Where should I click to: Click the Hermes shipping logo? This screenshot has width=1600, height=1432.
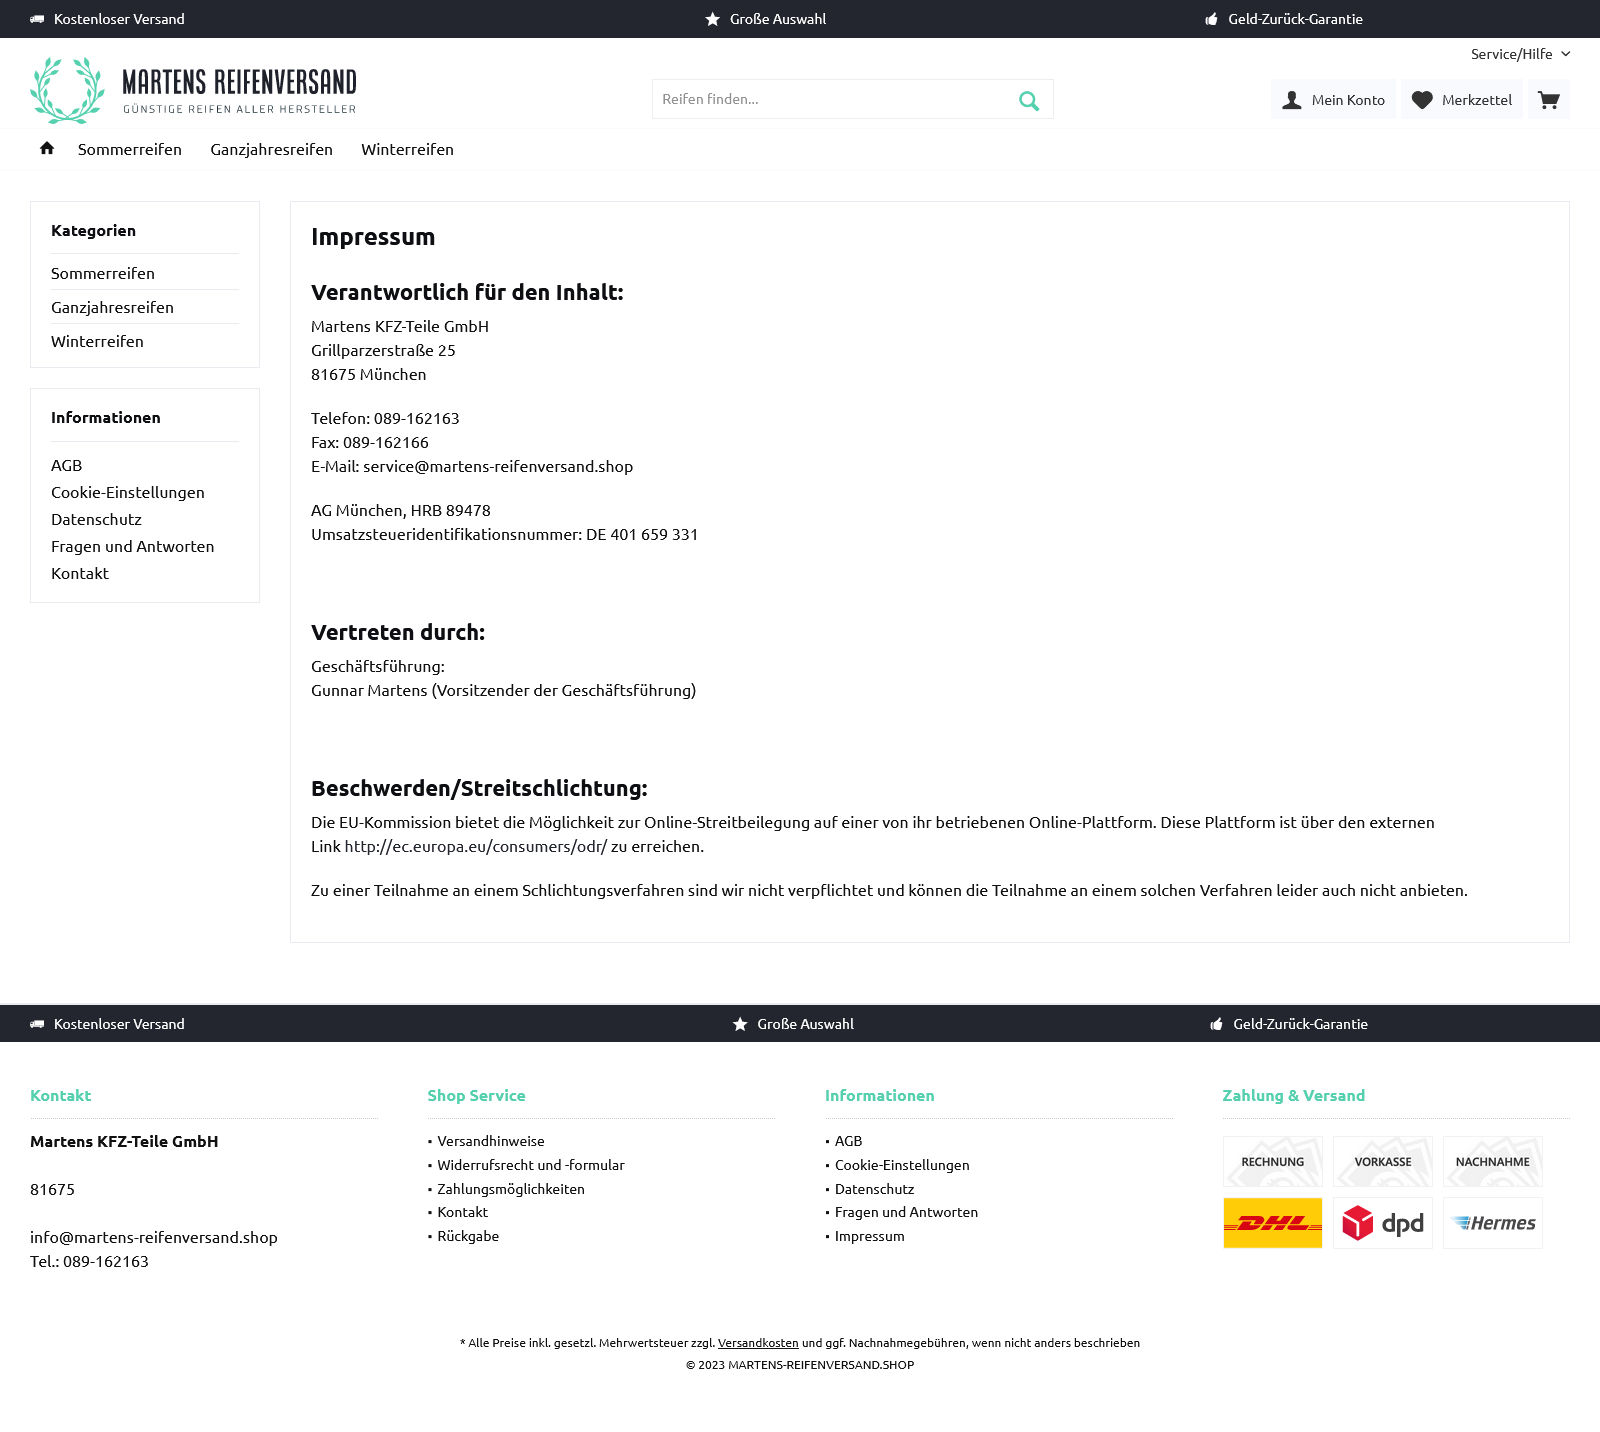[1493, 1223]
